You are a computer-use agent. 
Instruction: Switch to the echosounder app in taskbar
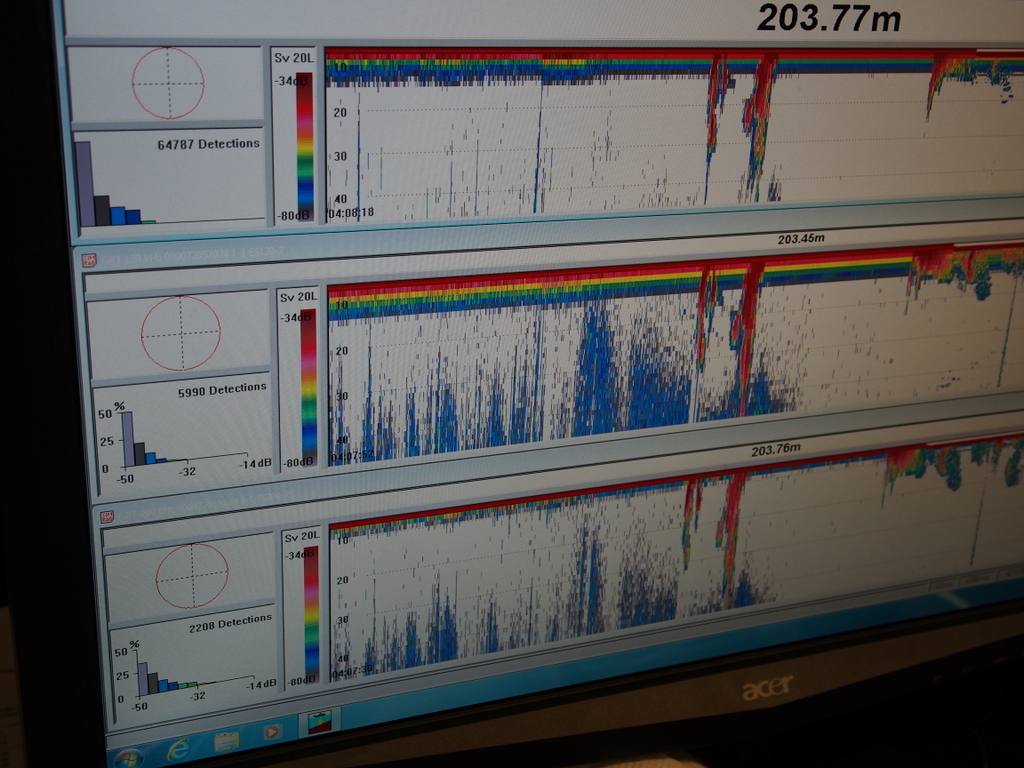320,722
